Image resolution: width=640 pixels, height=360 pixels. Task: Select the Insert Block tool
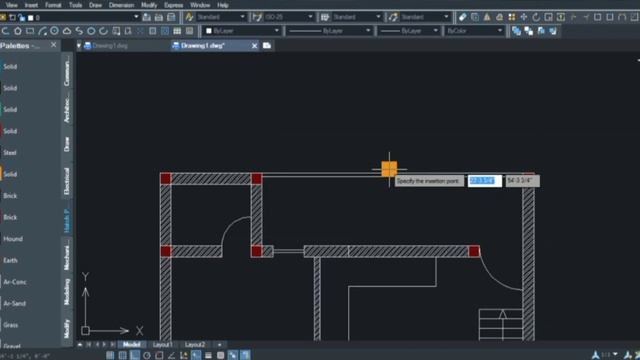tap(116, 31)
